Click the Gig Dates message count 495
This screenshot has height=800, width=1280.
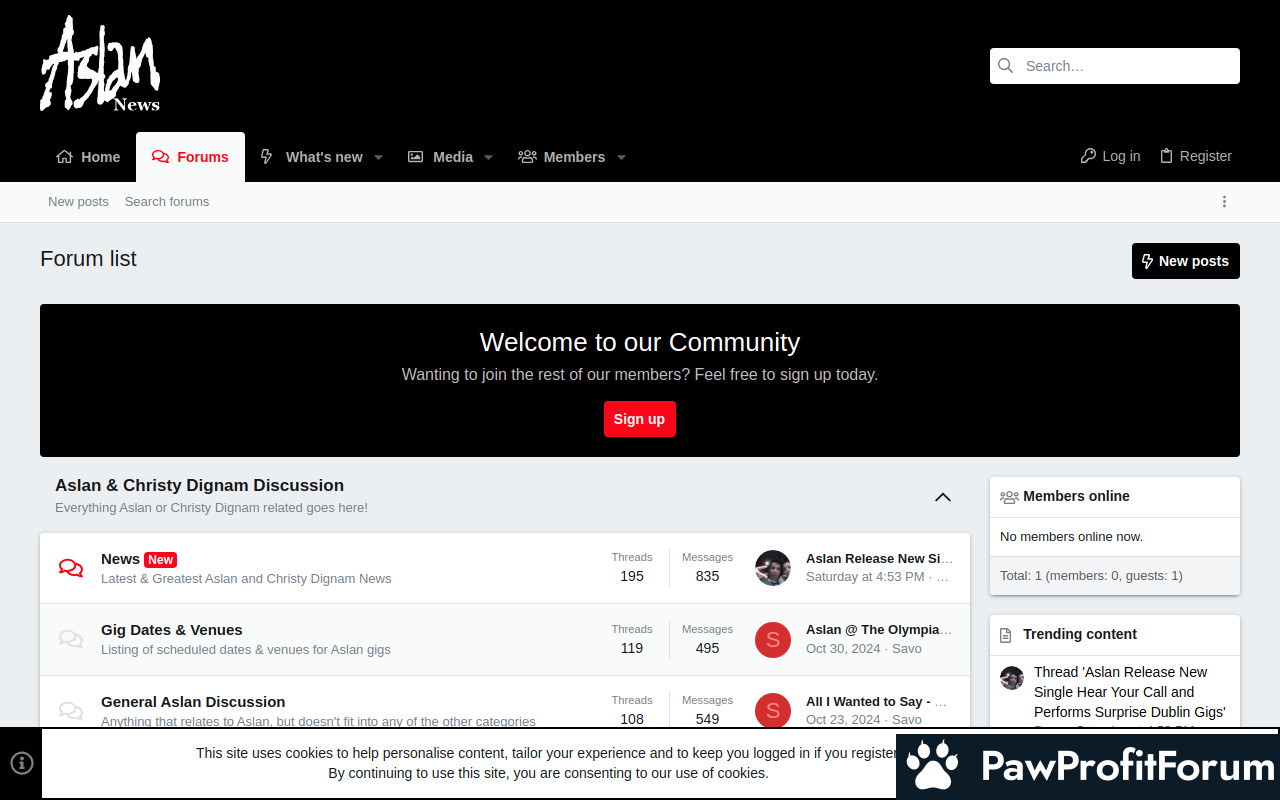[708, 648]
